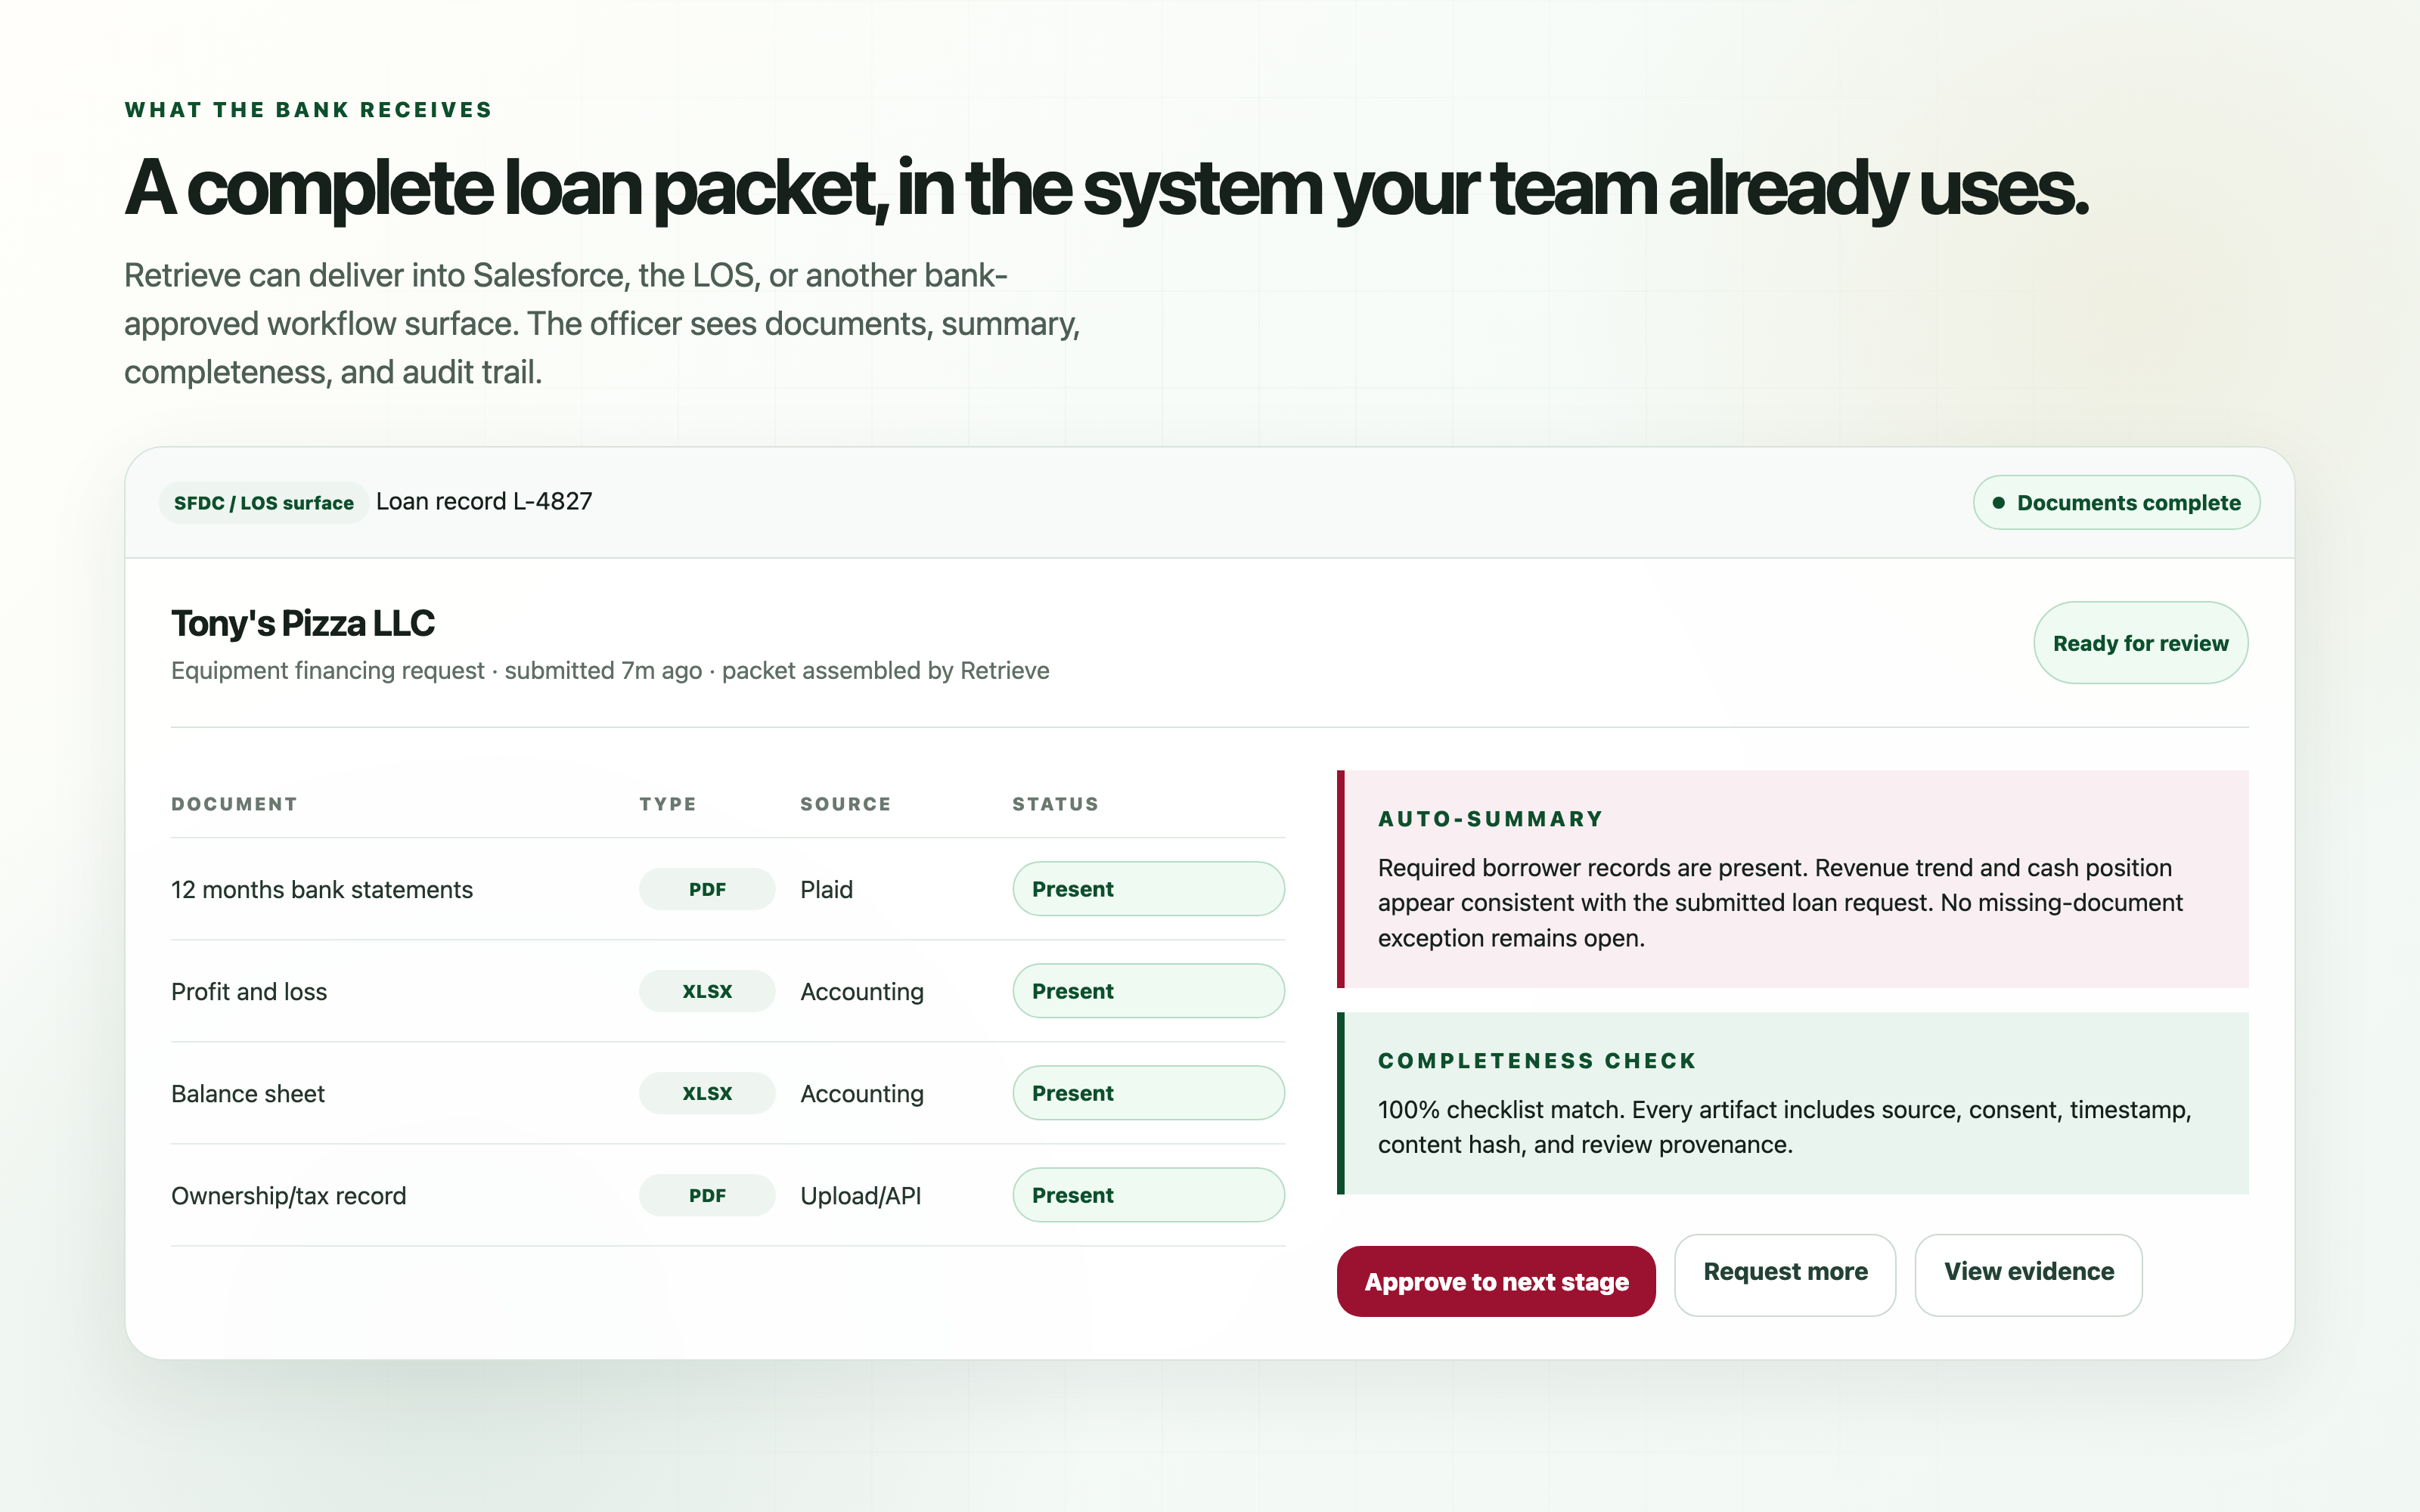Click Present status for Profit and loss

1148,991
